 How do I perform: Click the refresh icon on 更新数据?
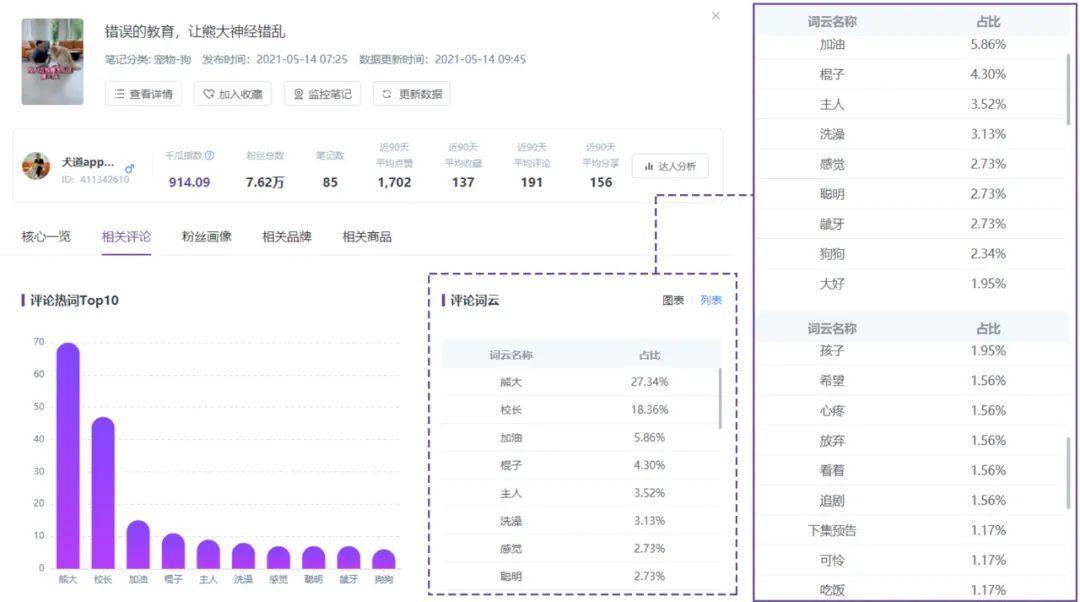[x=386, y=94]
